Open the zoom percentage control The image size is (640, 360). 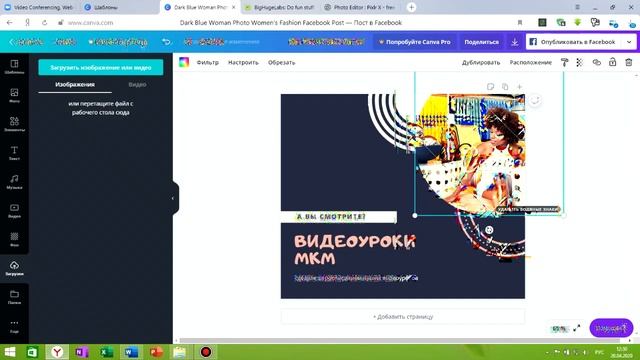tap(559, 328)
